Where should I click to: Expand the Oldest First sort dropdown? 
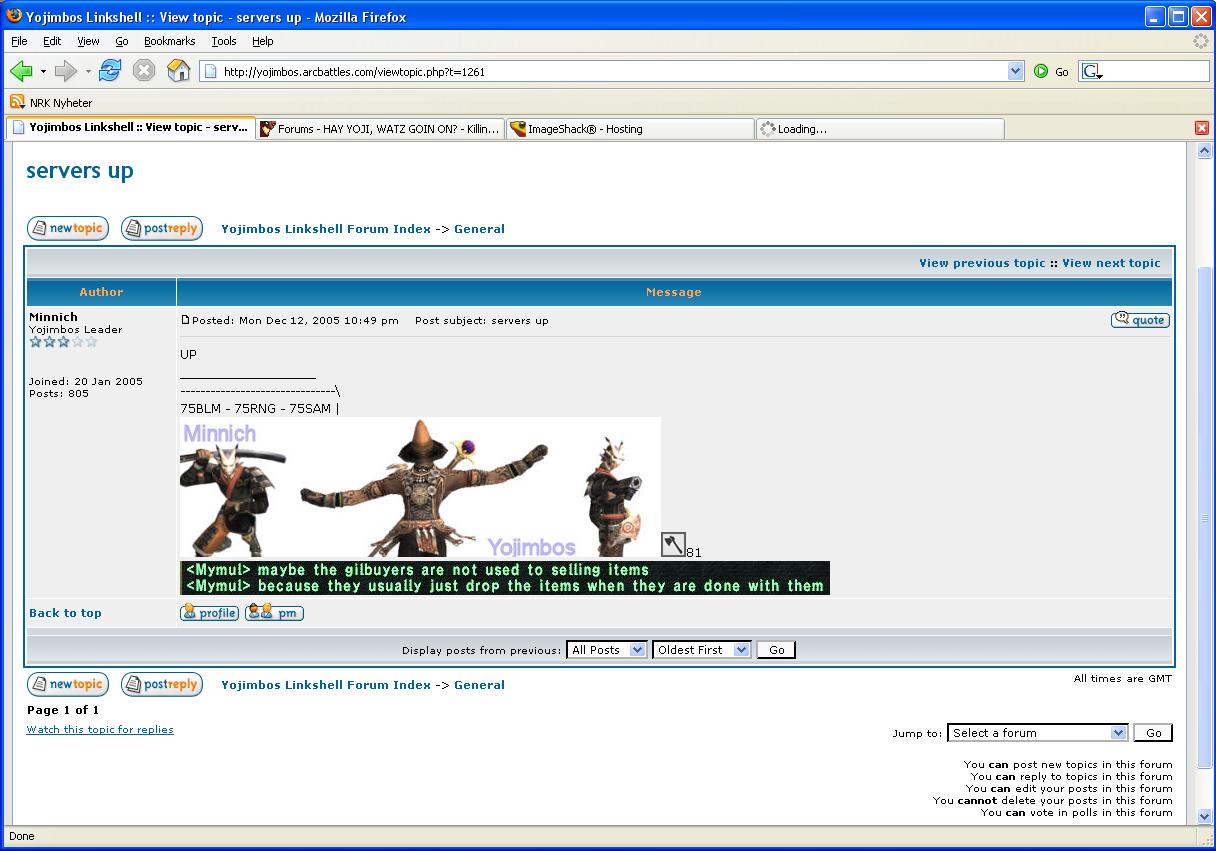coord(701,650)
